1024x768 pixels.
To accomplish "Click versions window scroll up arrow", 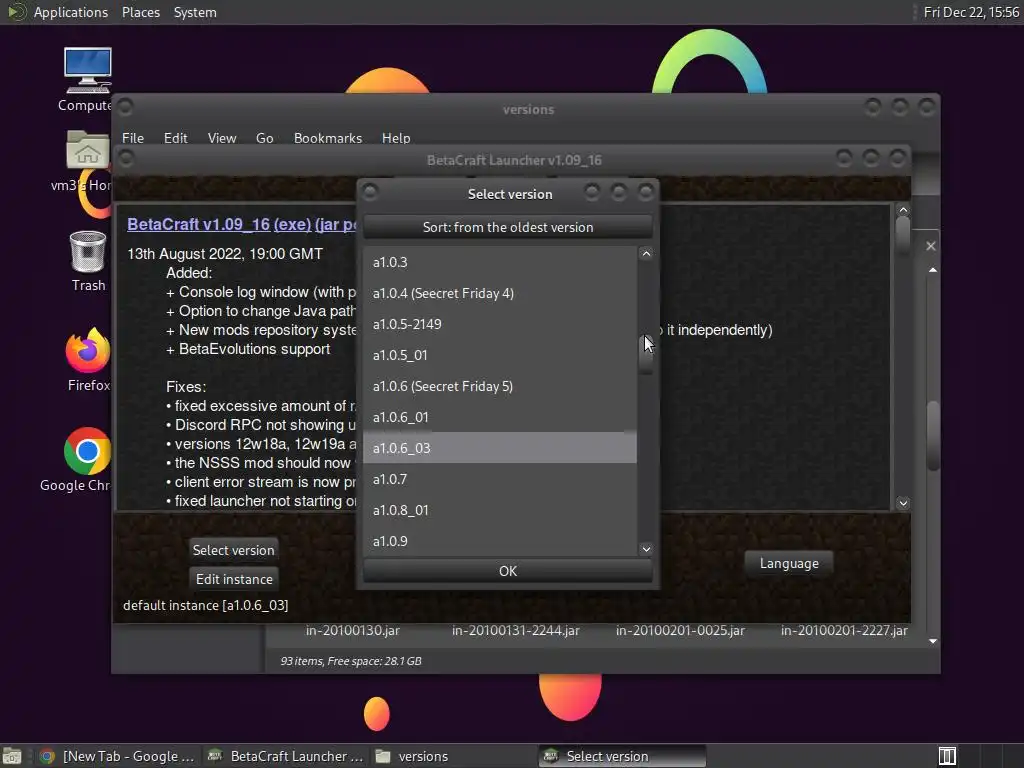I will pyautogui.click(x=933, y=270).
